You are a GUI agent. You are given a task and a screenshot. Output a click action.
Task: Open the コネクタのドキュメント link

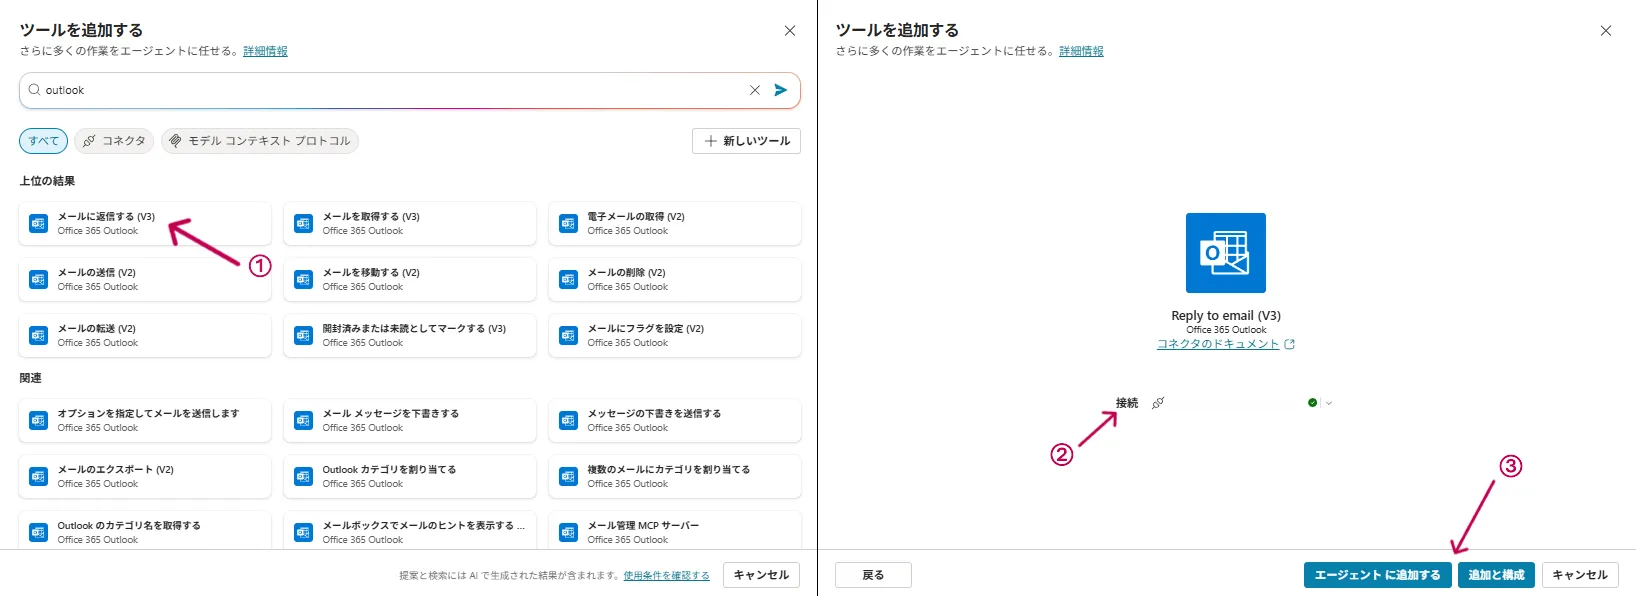pos(1218,344)
